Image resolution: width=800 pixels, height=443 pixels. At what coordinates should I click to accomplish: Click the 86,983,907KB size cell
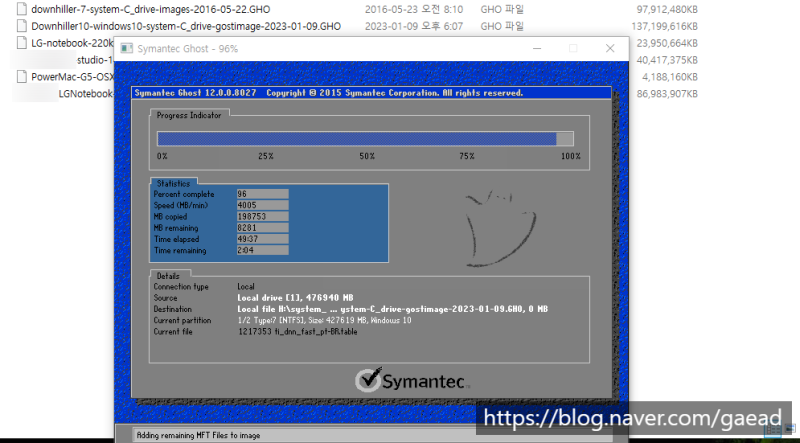point(667,93)
